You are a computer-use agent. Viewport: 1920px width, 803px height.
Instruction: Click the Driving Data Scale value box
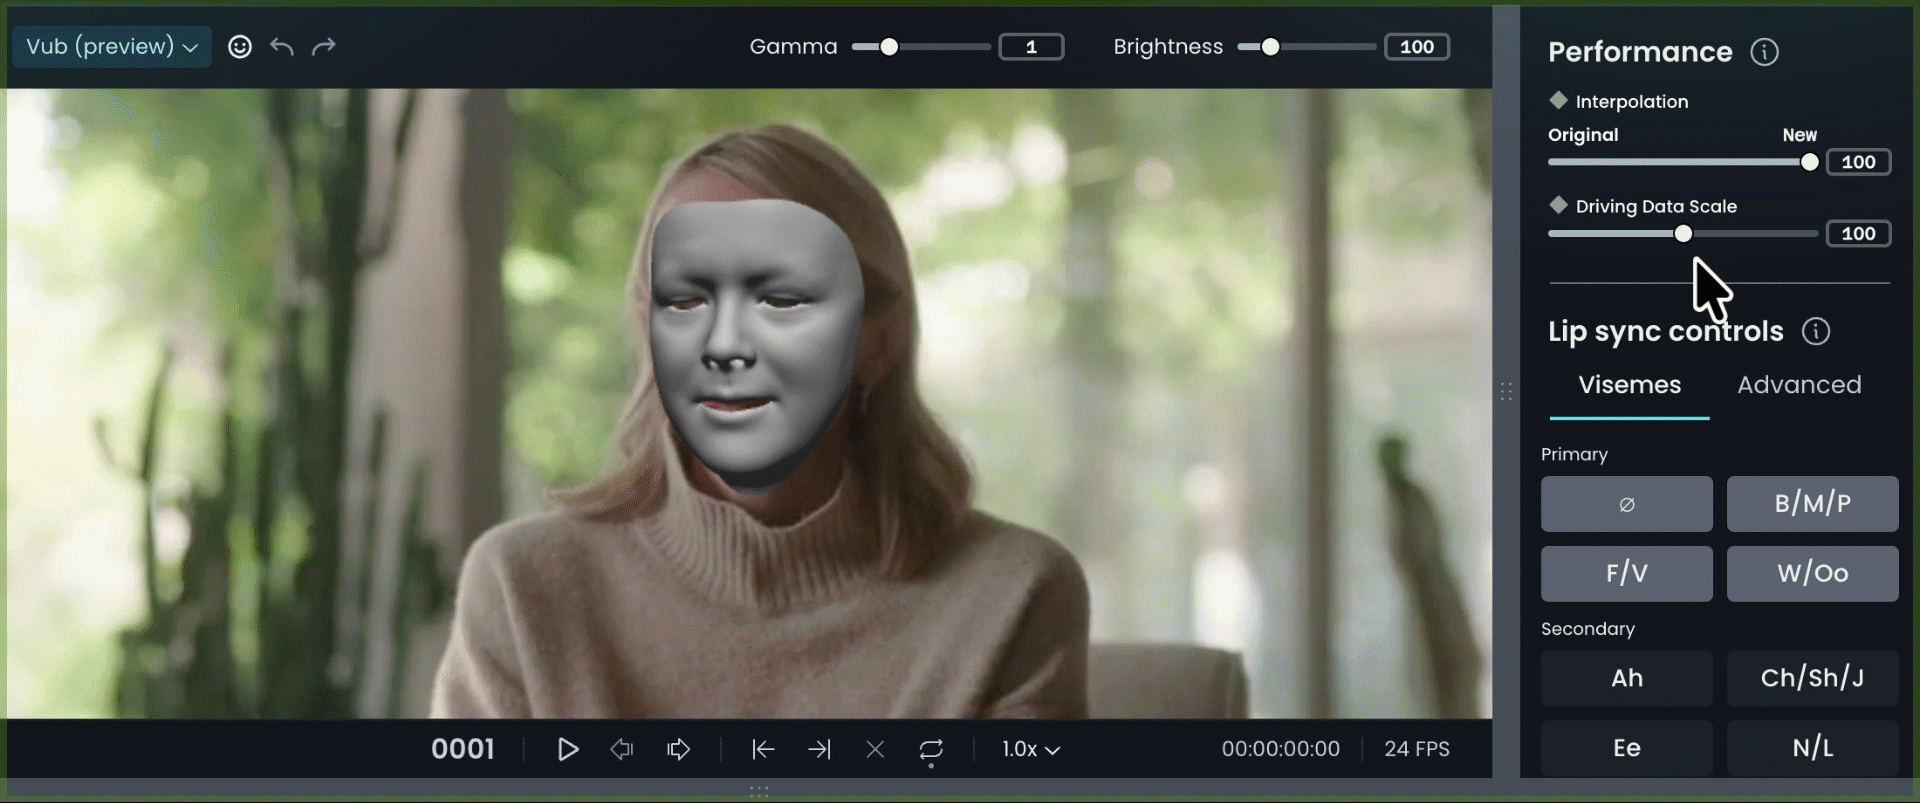1858,234
